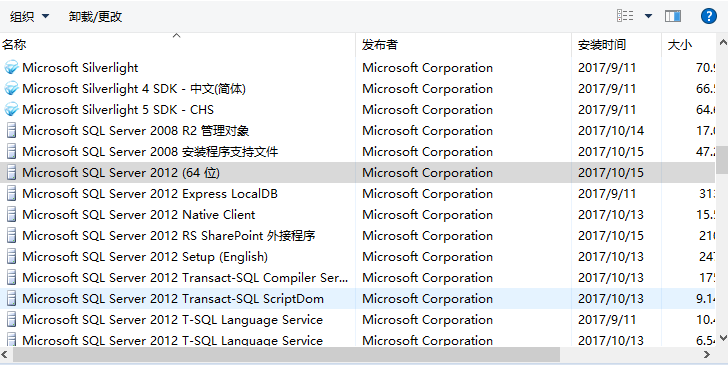Viewport: 728px width, 365px height.
Task: Open the 组织 dropdown menu
Action: click(29, 17)
